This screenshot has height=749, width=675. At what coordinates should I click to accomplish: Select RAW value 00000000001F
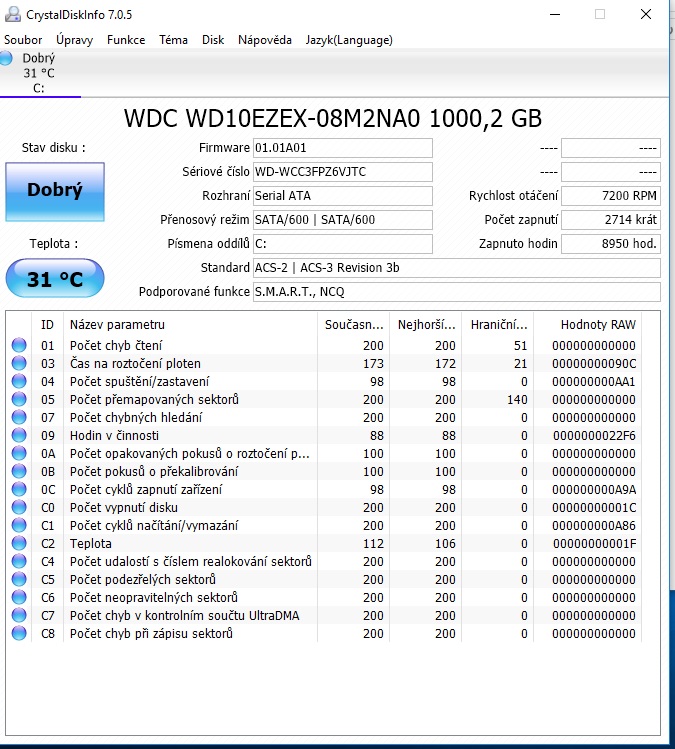coord(594,544)
